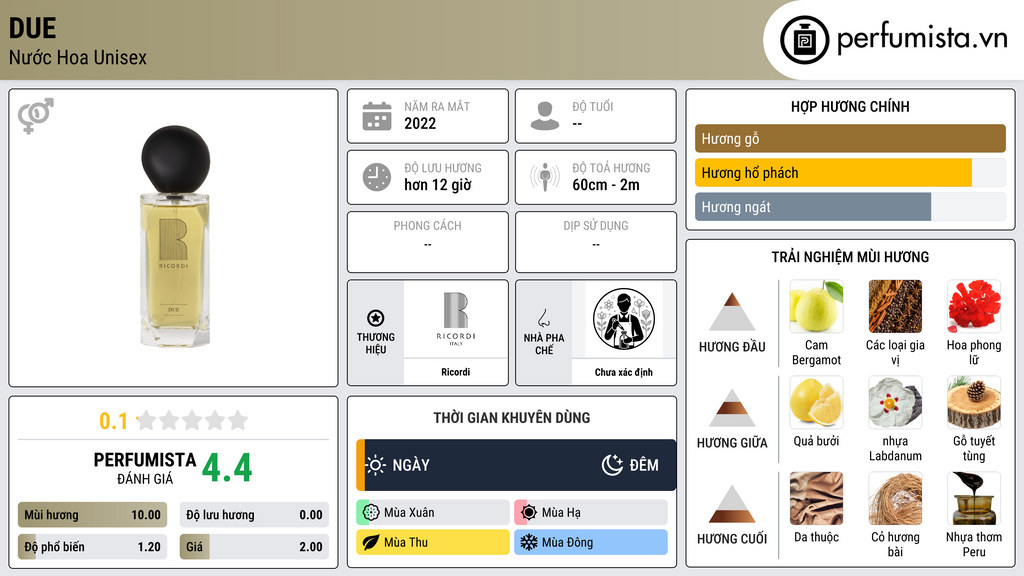This screenshot has height=576, width=1024.
Task: Click the calendar icon beside Năm ra mắt
Action: [x=377, y=116]
